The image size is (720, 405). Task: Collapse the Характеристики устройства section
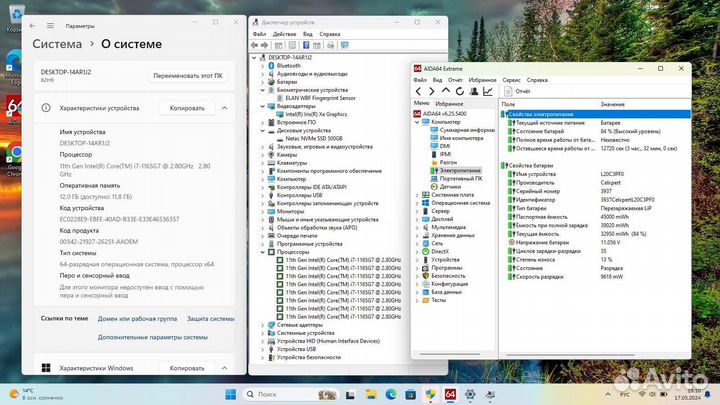pyautogui.click(x=224, y=107)
